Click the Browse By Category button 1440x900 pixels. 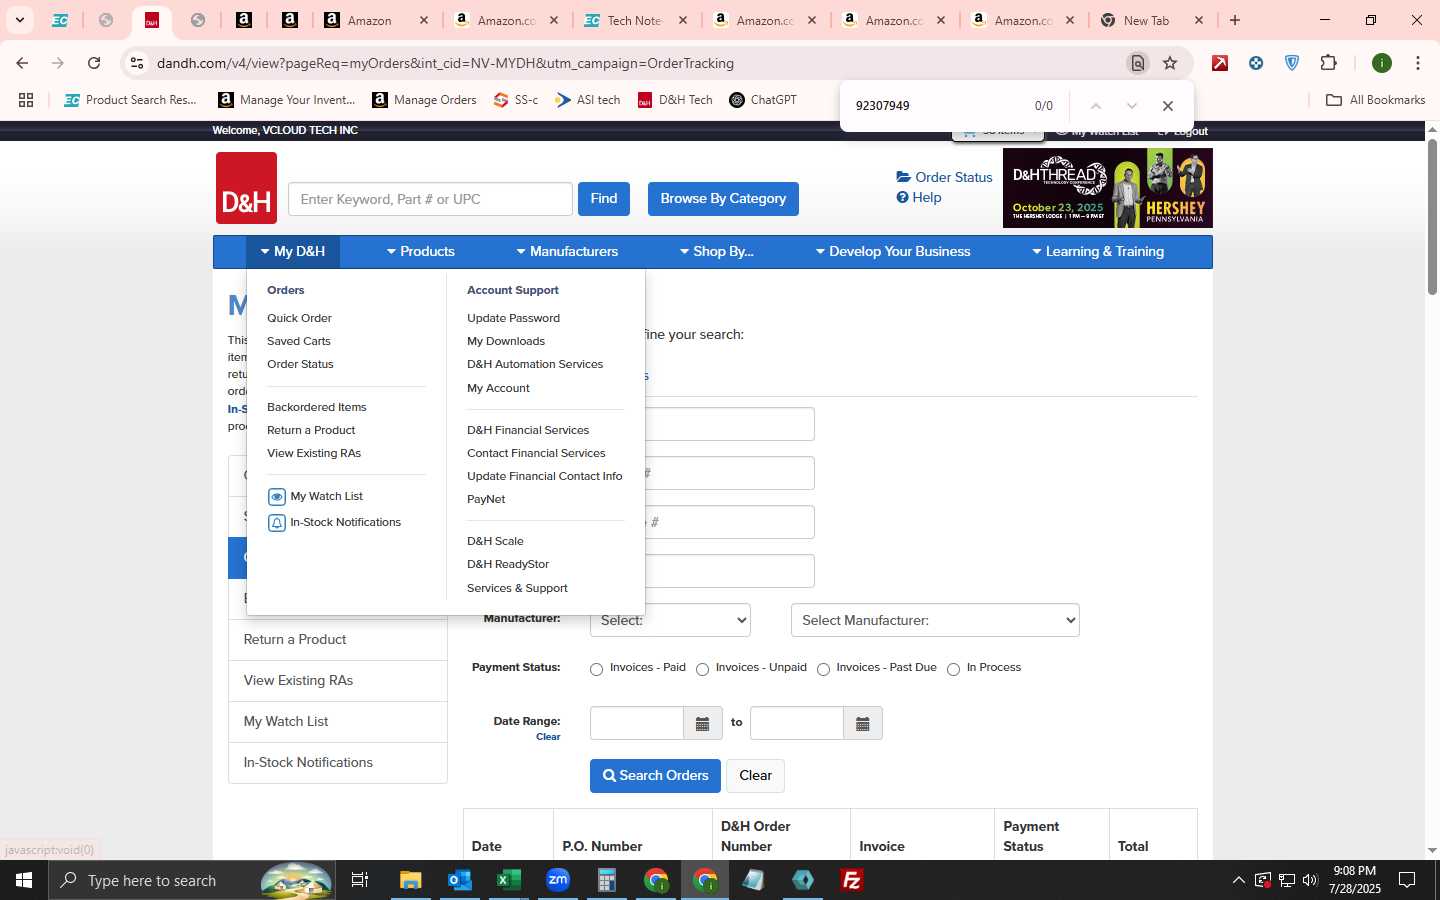coord(723,199)
